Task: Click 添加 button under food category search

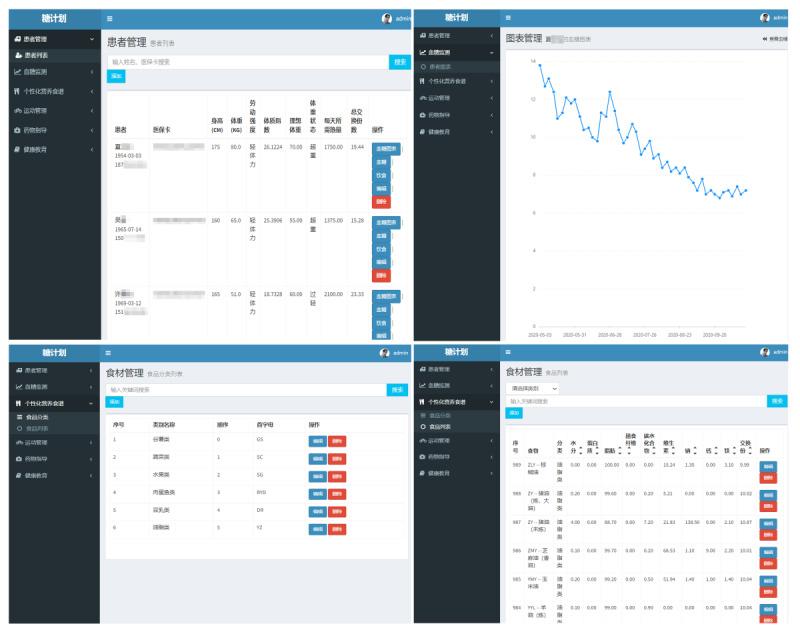Action: (115, 401)
